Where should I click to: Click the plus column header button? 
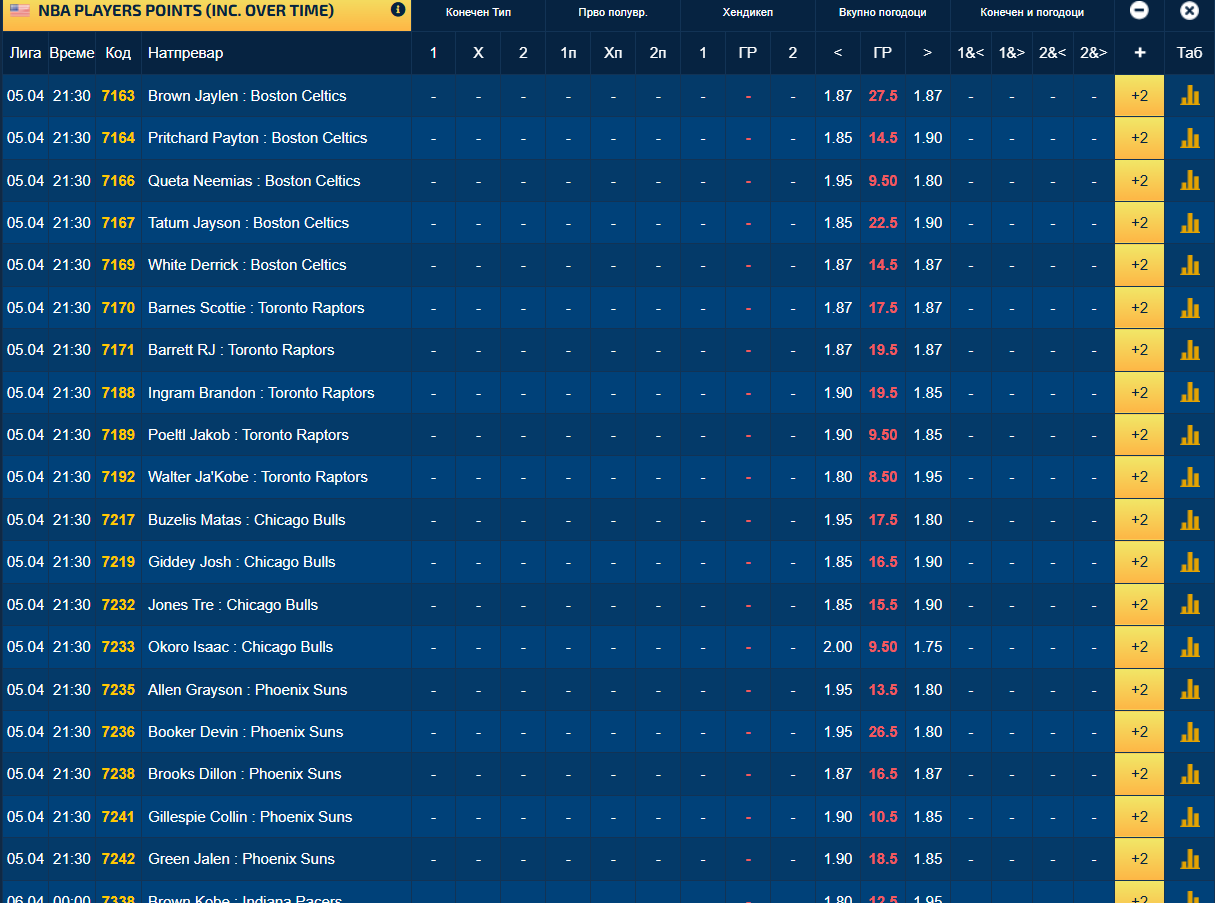1139,53
